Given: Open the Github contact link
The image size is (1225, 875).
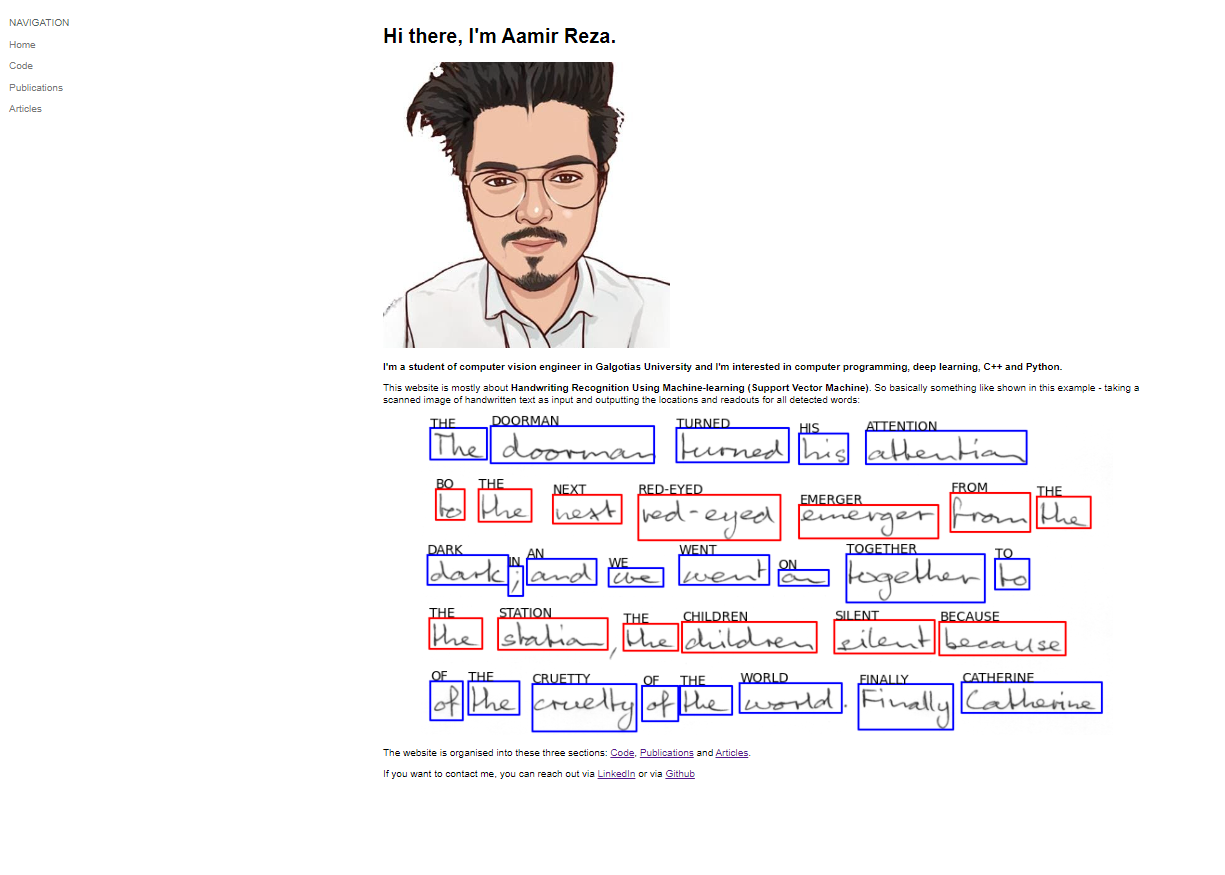Looking at the screenshot, I should coord(680,774).
